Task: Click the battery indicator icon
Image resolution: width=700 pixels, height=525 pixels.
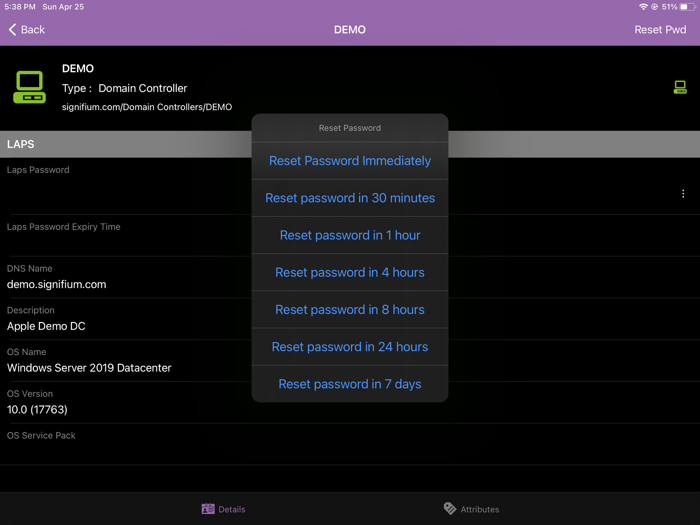Action: [687, 7]
